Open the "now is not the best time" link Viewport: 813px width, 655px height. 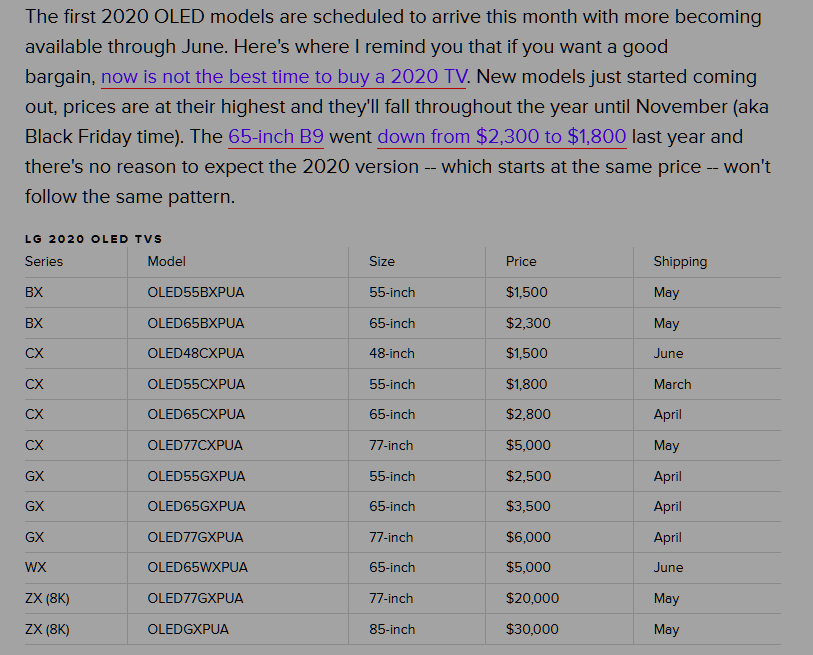coord(283,77)
